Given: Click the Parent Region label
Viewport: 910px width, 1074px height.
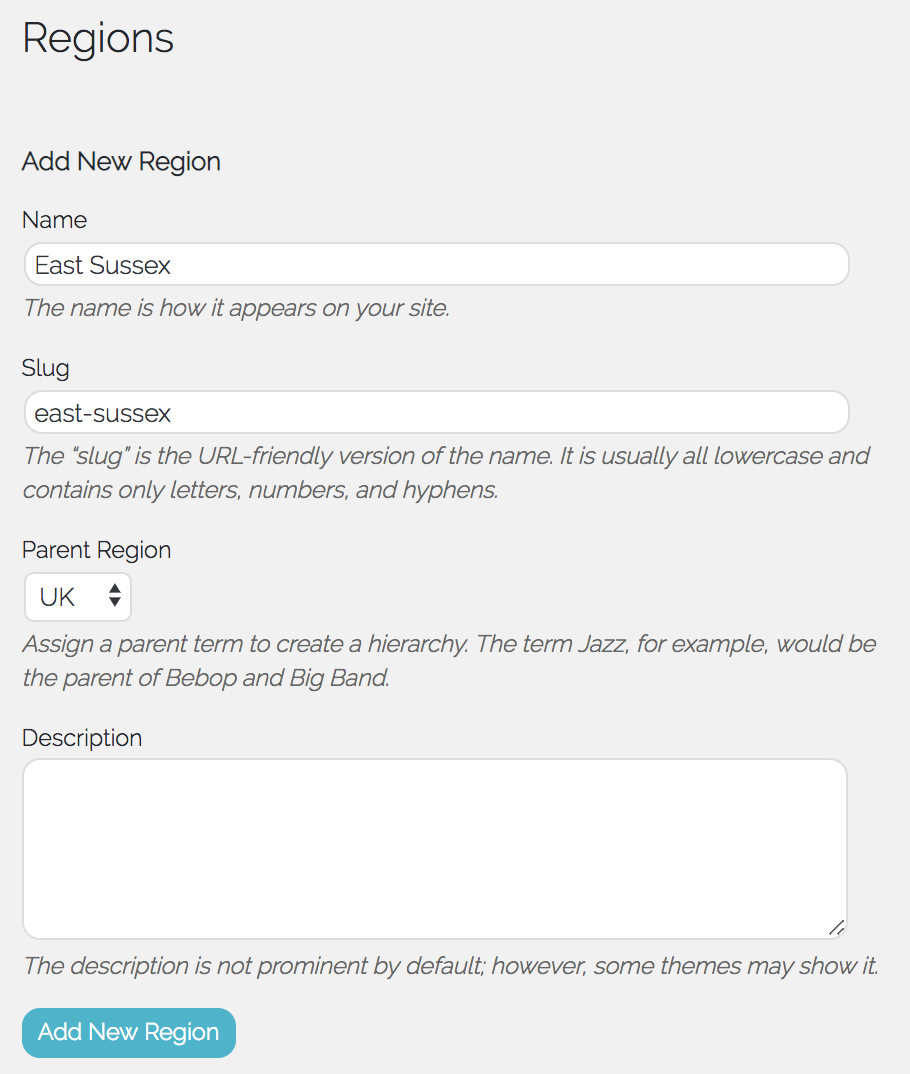Looking at the screenshot, I should (96, 550).
